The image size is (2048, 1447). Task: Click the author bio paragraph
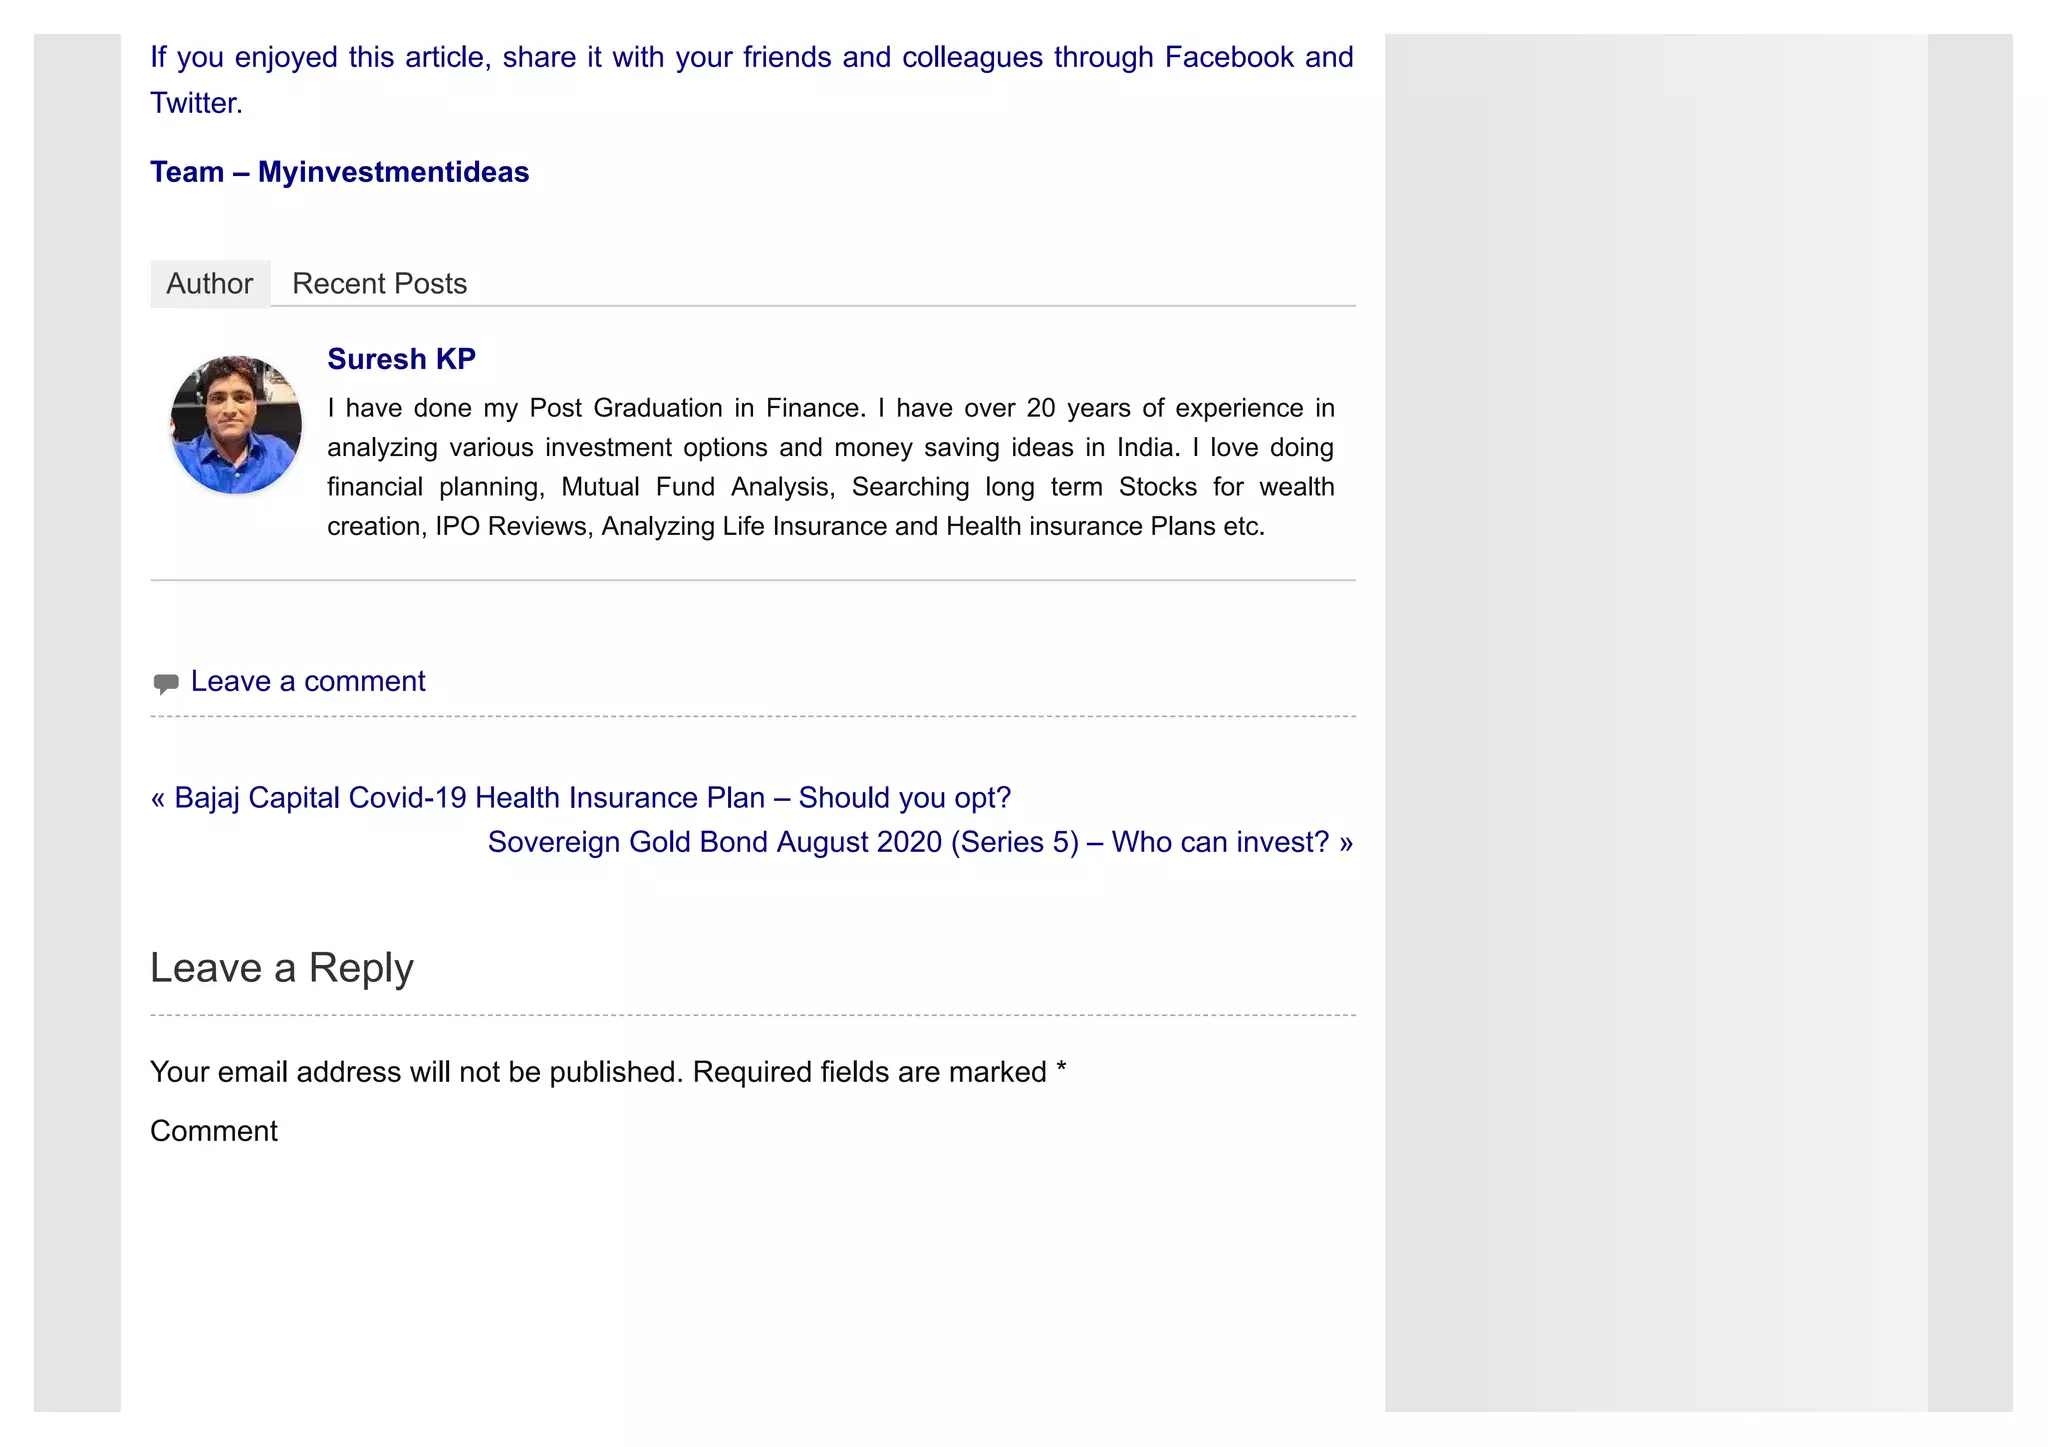(x=830, y=467)
